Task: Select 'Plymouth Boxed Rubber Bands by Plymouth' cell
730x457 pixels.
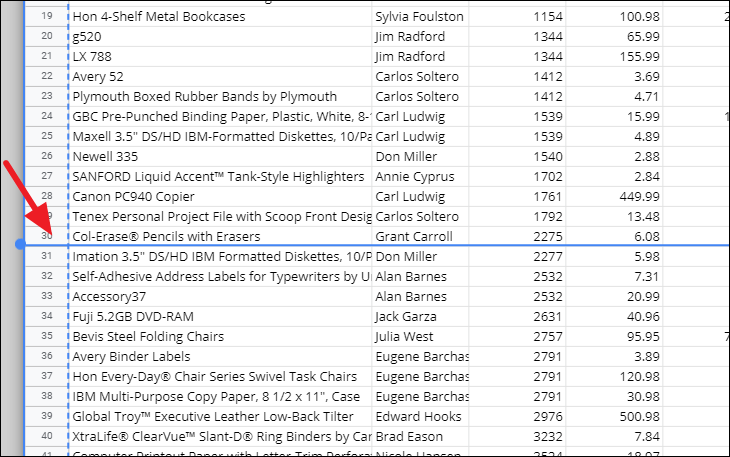Action: (x=220, y=96)
